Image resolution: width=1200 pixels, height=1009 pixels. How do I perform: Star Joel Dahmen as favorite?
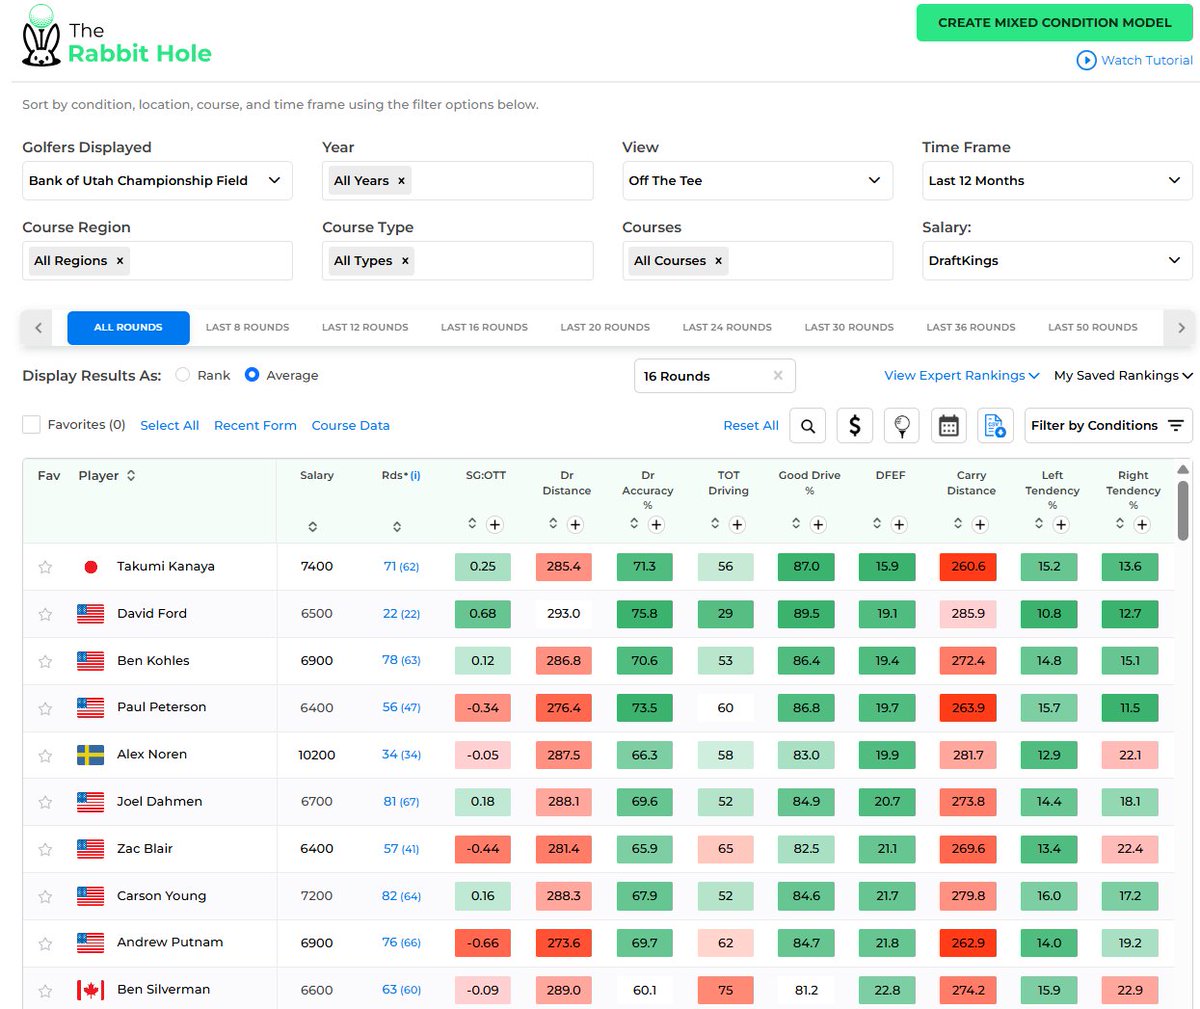(x=45, y=802)
